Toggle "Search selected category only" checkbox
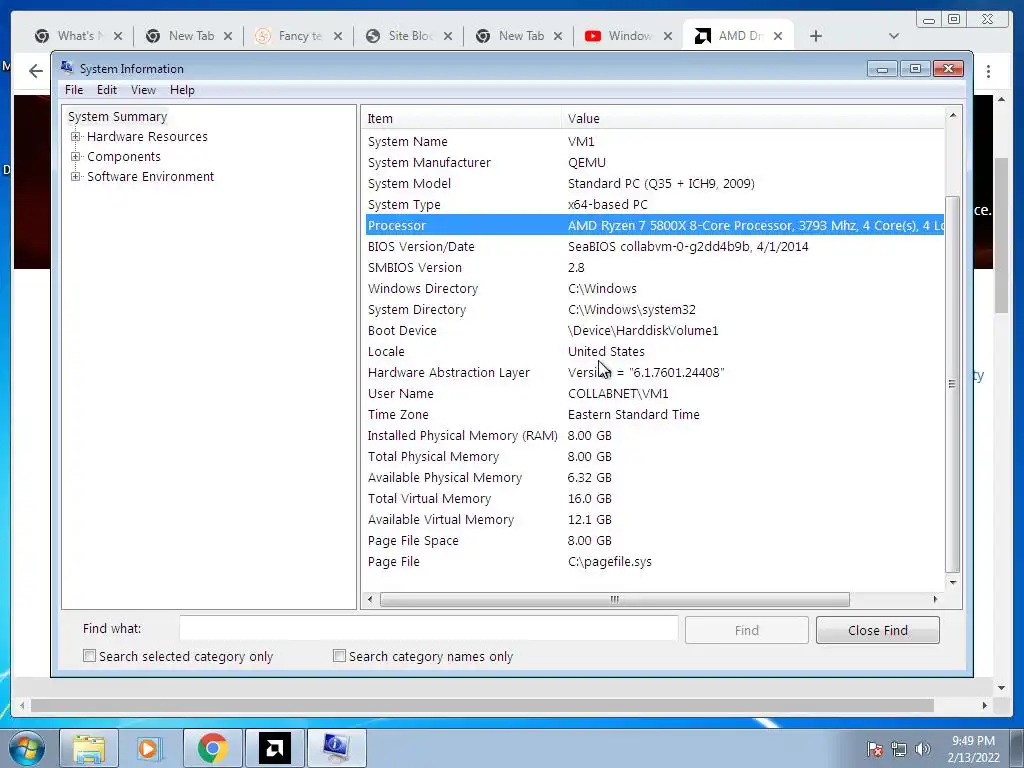This screenshot has width=1024, height=768. 89,656
